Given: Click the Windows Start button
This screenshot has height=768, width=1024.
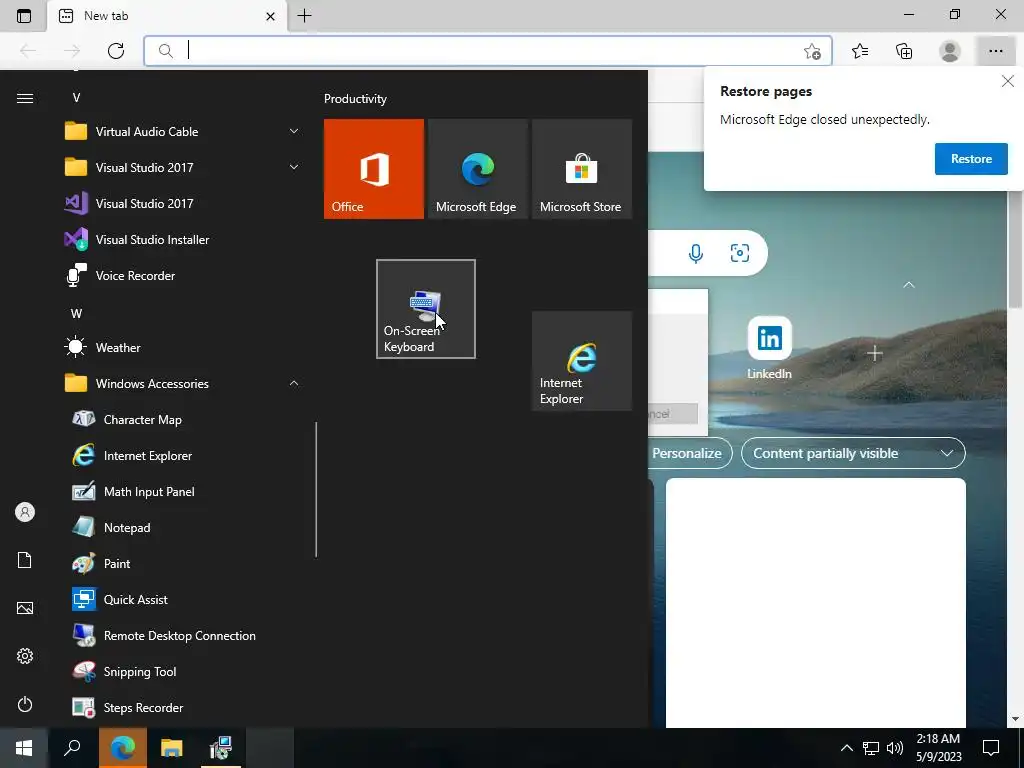Looking at the screenshot, I should (24, 748).
